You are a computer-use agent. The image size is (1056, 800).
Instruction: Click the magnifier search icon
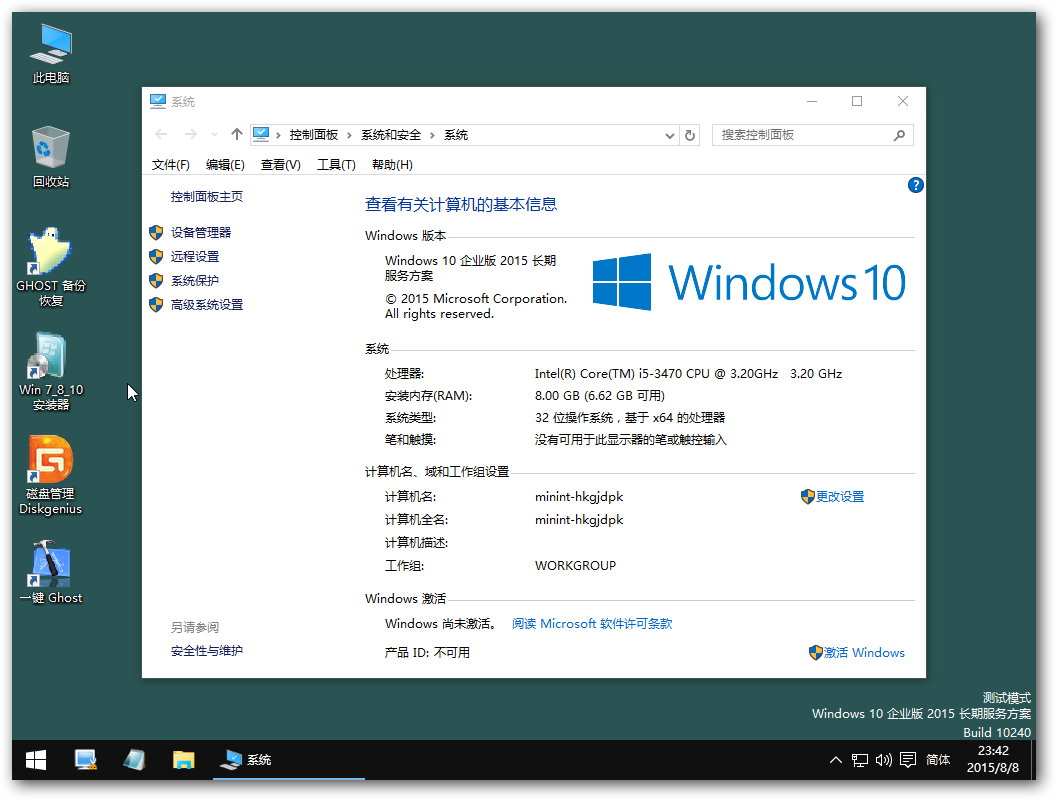(x=899, y=135)
